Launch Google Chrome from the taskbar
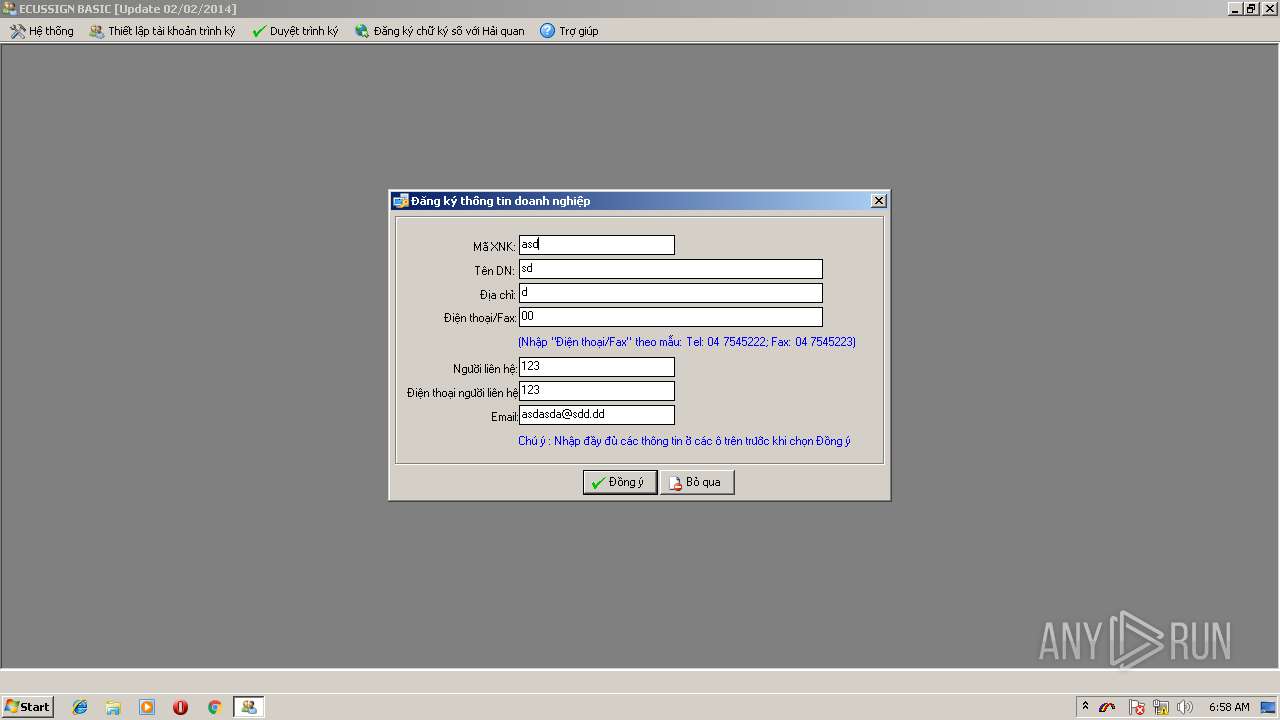Image resolution: width=1280 pixels, height=720 pixels. 214,707
